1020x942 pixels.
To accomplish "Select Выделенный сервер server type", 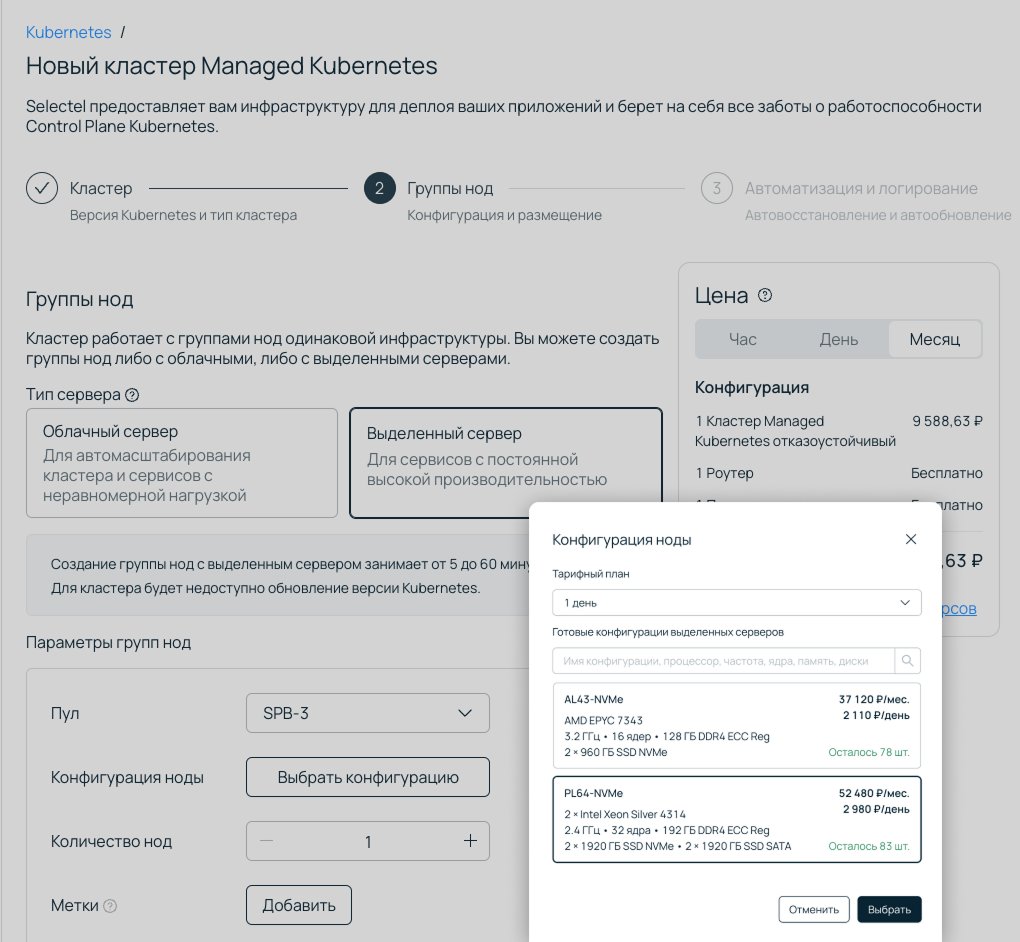I will point(505,462).
